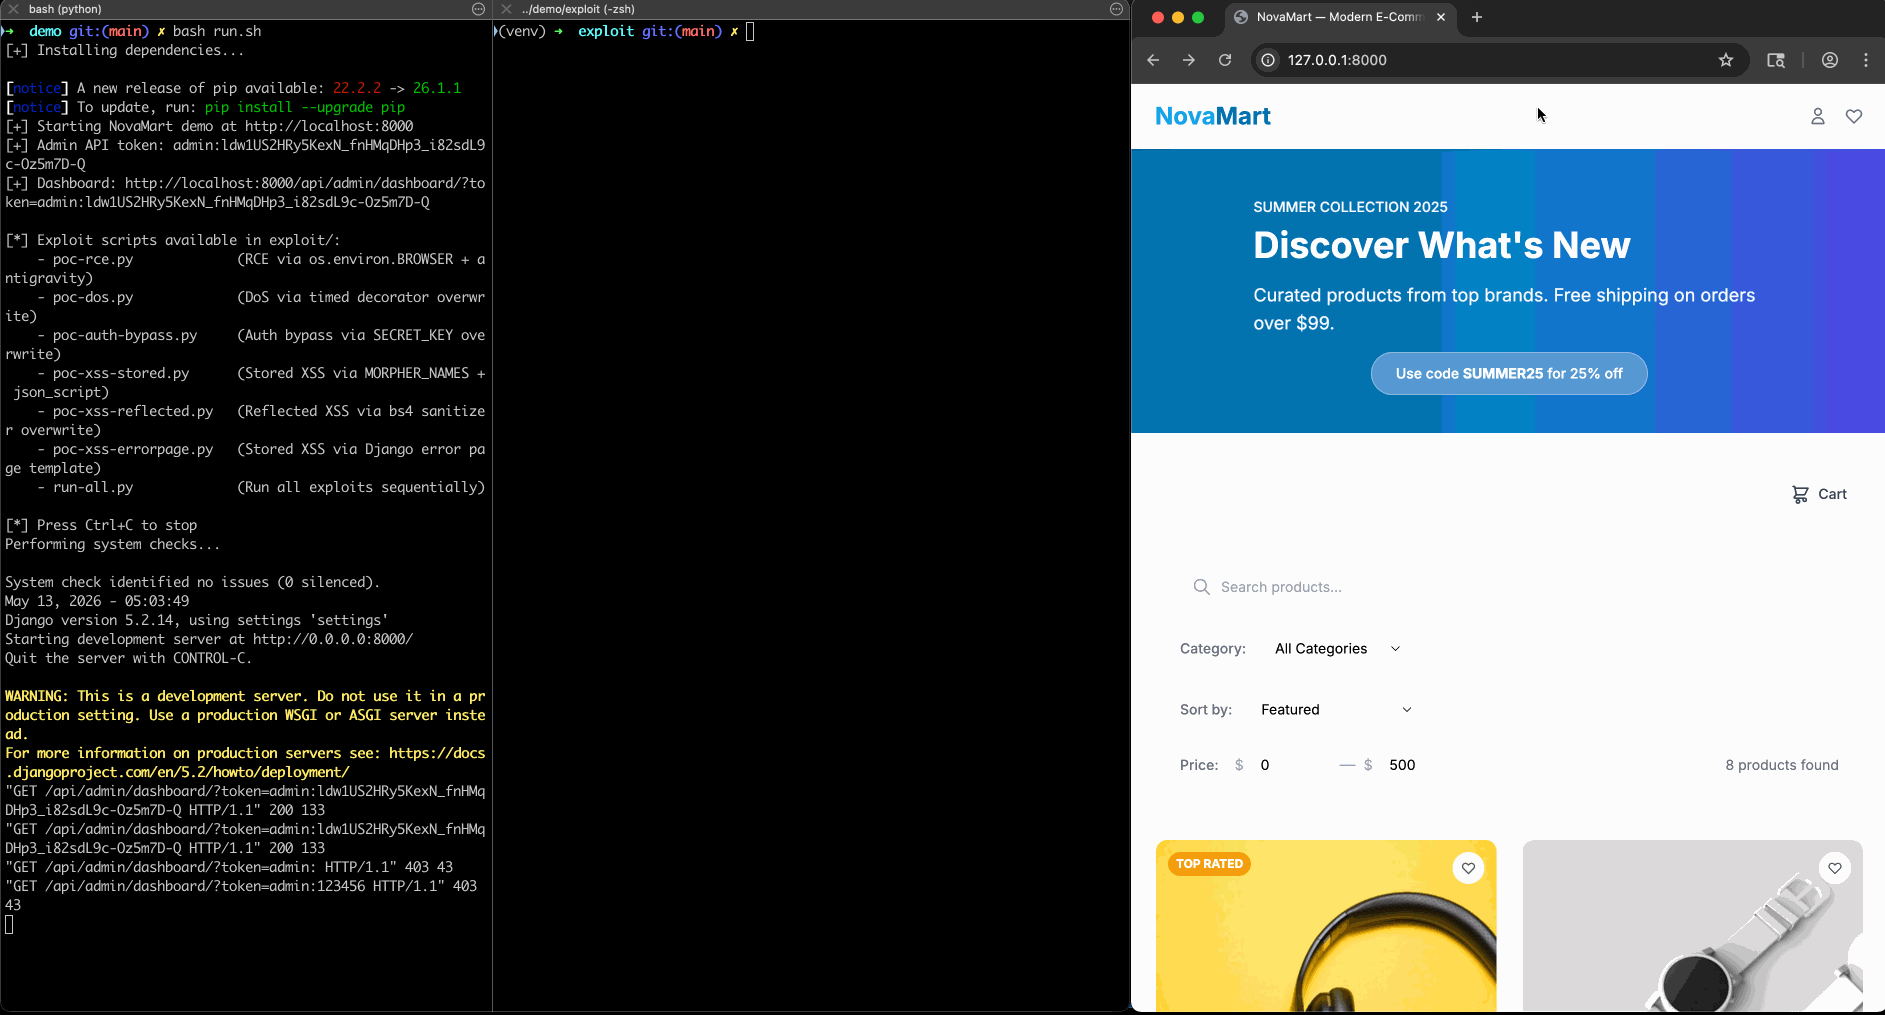Reload the NovaMart page
The image size is (1885, 1015).
pyautogui.click(x=1225, y=60)
